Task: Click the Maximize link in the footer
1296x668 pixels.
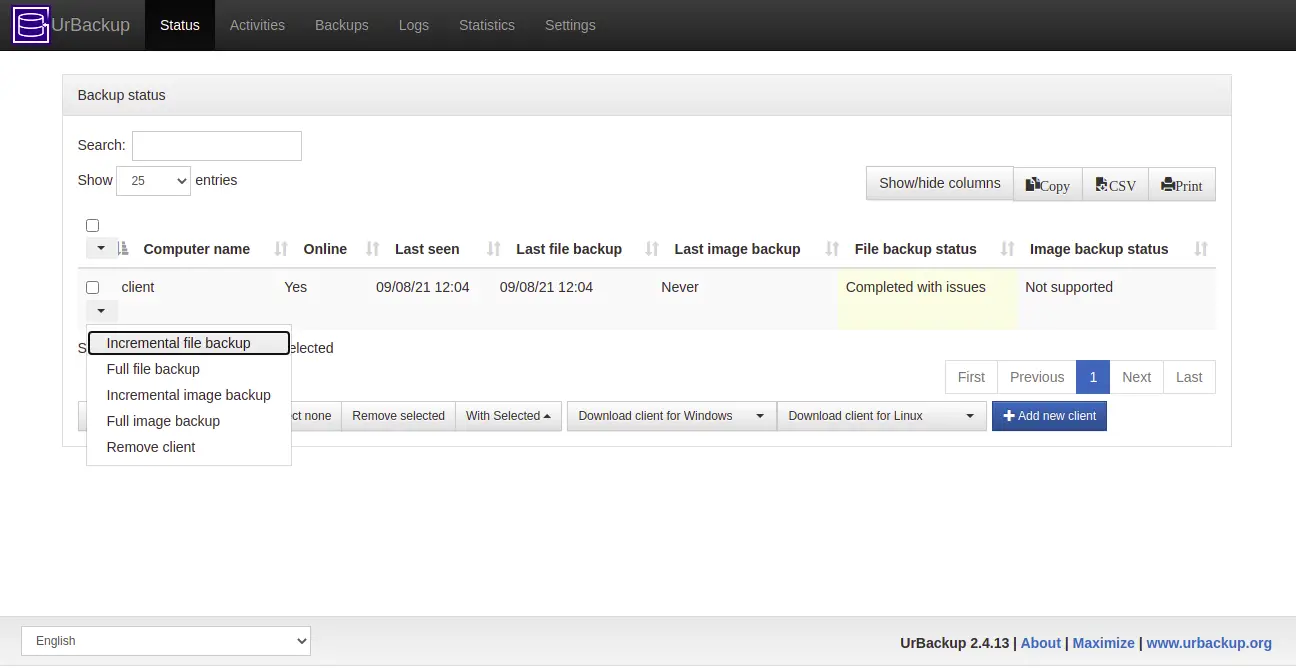Action: pos(1104,643)
